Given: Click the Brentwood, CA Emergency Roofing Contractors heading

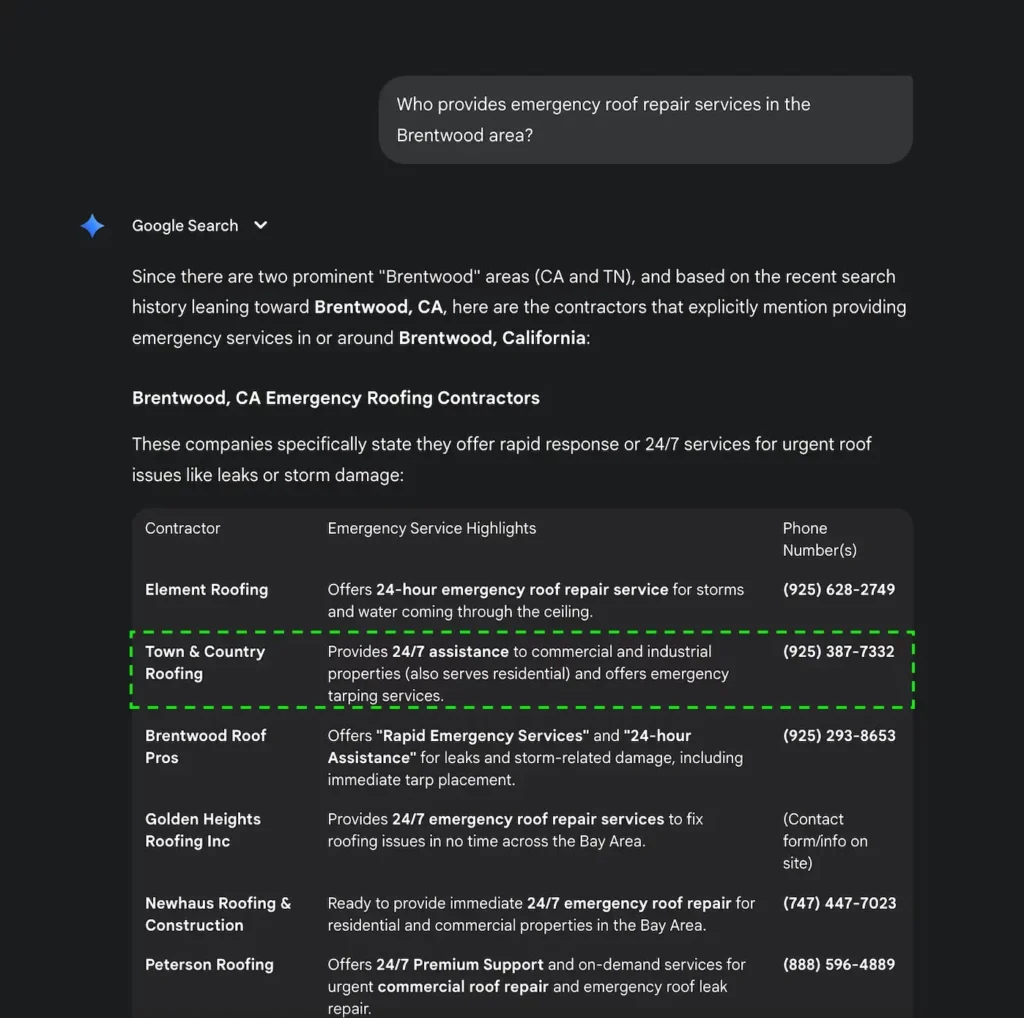Looking at the screenshot, I should point(335,398).
